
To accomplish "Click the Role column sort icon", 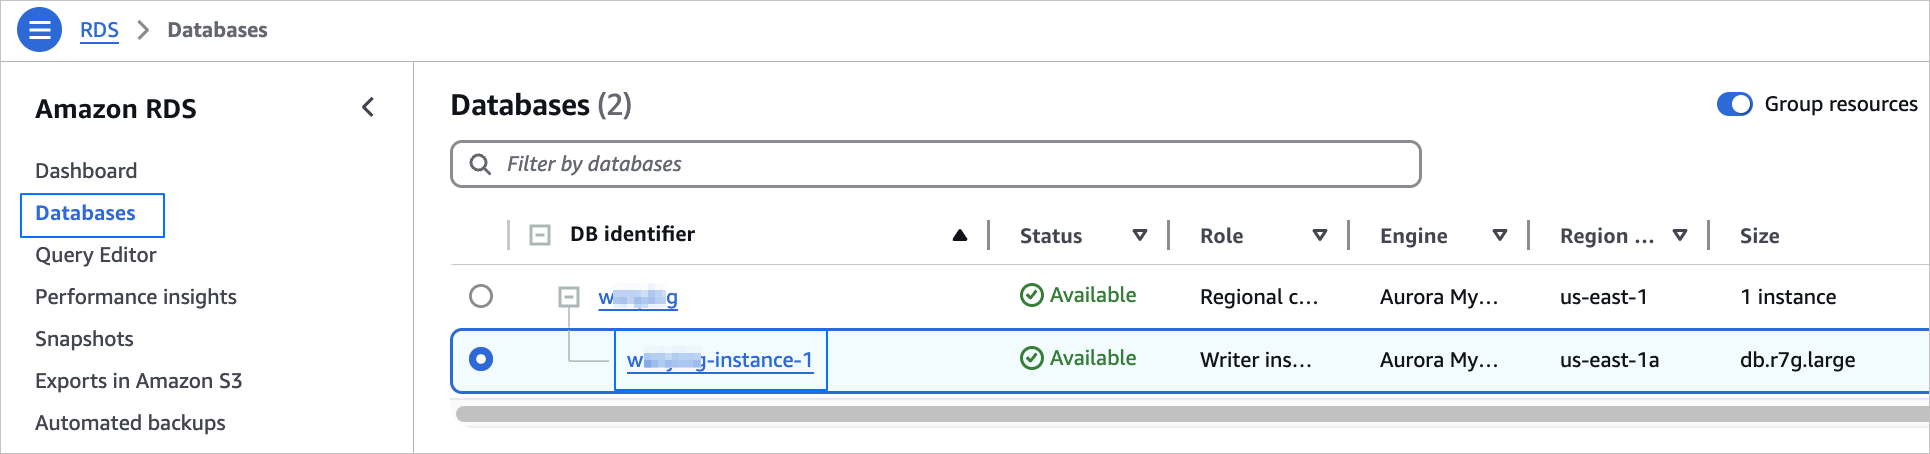I will click(1319, 236).
